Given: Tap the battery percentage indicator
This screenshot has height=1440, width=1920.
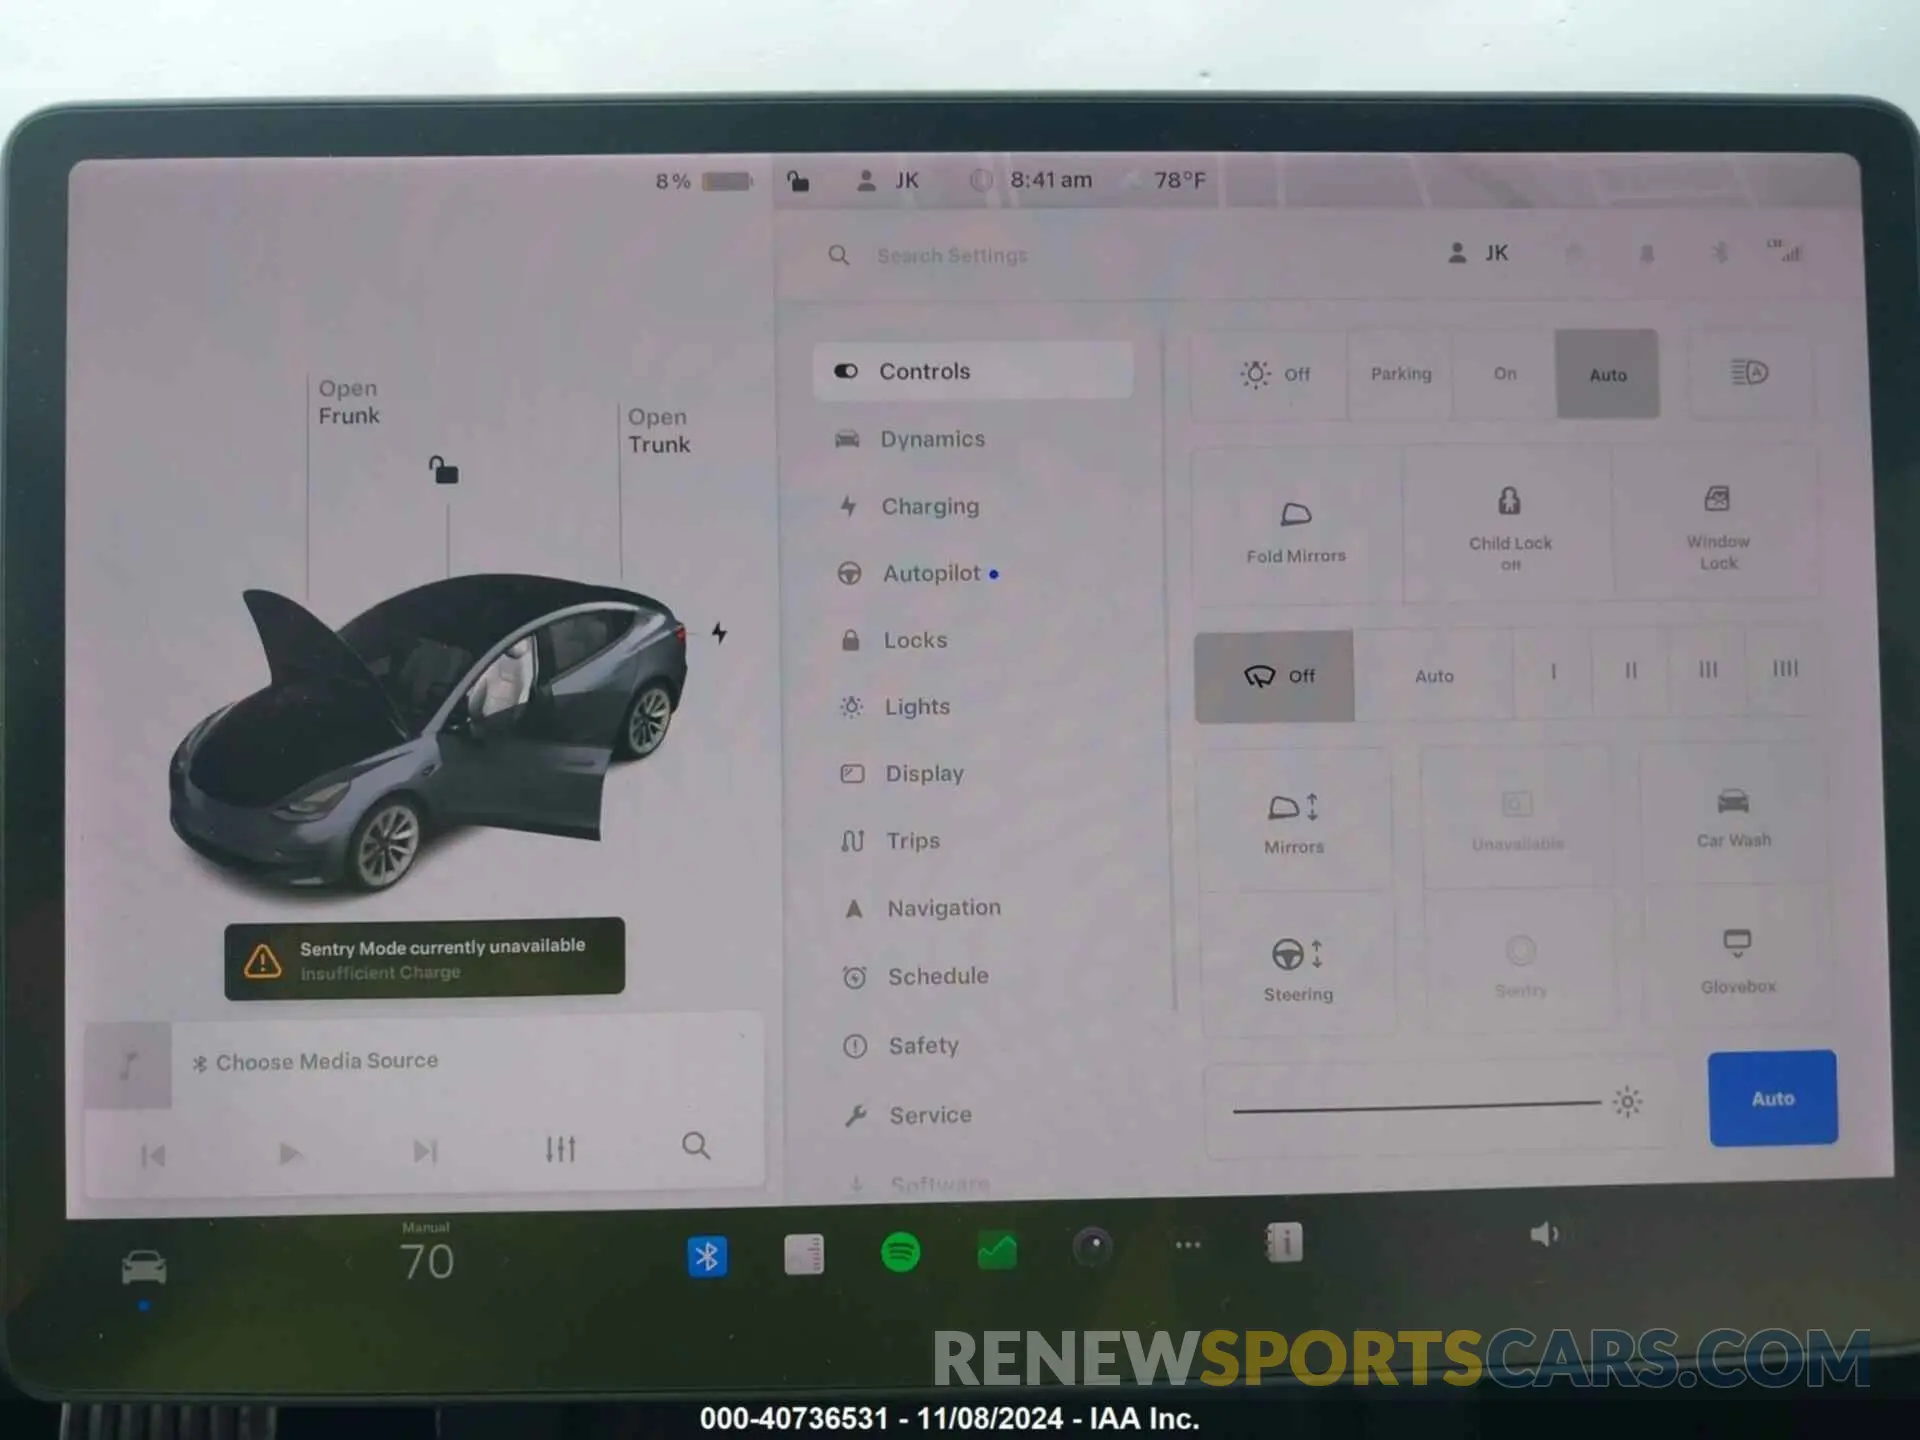Looking at the screenshot, I should click(703, 181).
